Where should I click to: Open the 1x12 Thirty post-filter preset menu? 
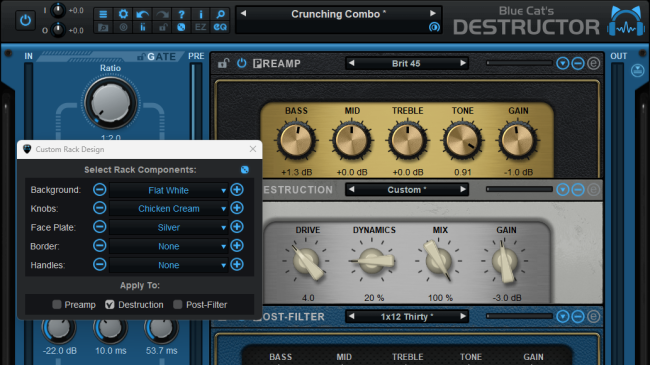[x=406, y=317]
